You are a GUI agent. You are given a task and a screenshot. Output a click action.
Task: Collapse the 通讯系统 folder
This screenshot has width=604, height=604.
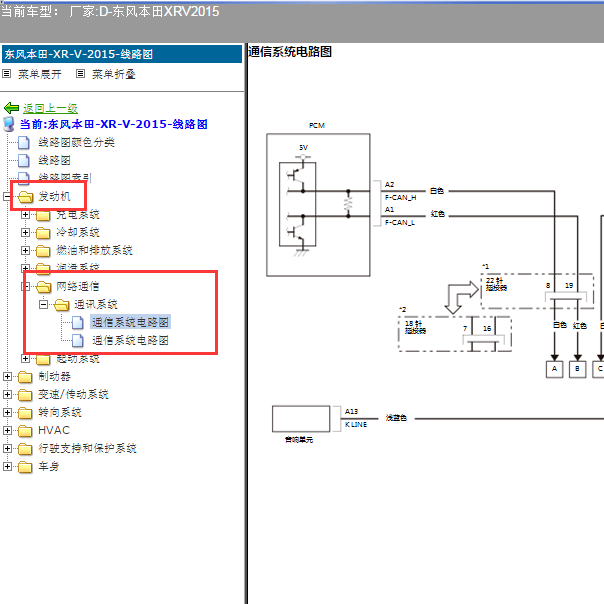point(44,304)
